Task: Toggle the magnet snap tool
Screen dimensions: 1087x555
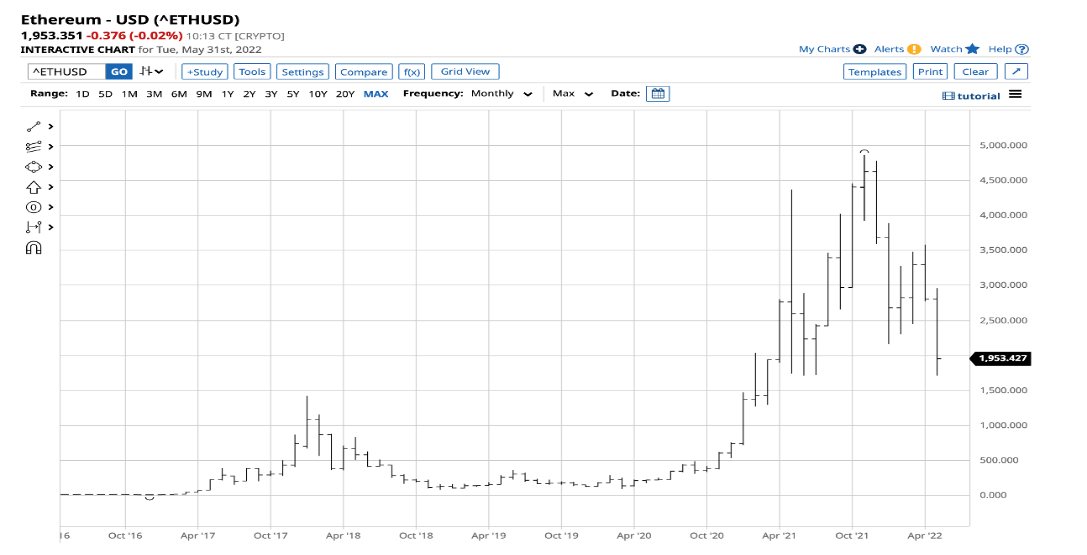Action: pos(33,248)
